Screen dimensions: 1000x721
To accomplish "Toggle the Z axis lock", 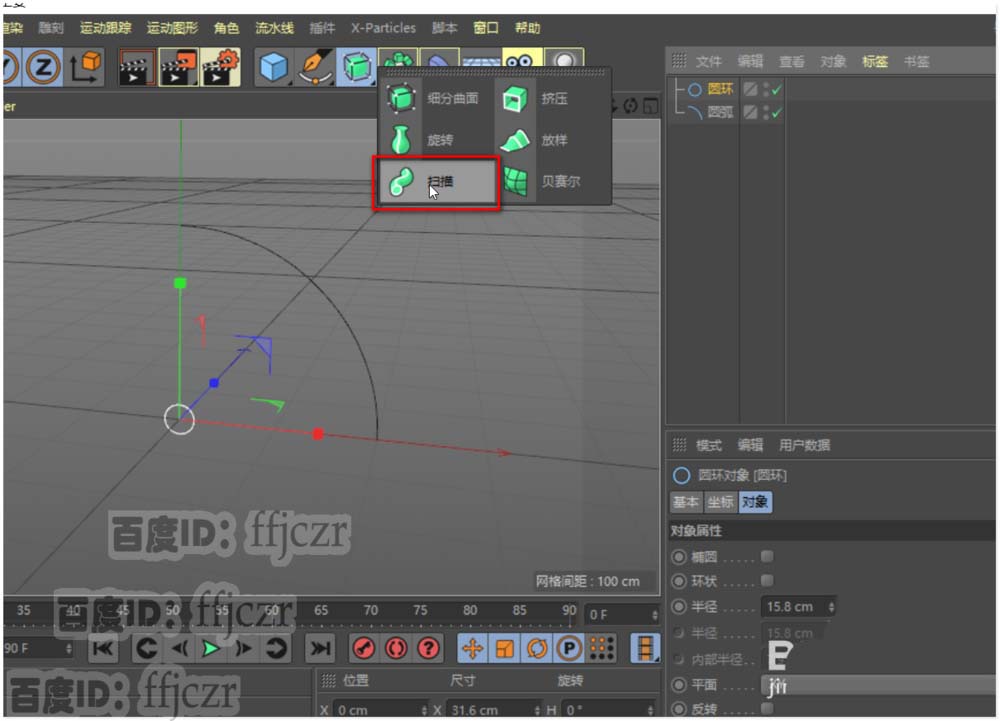I will (x=43, y=67).
